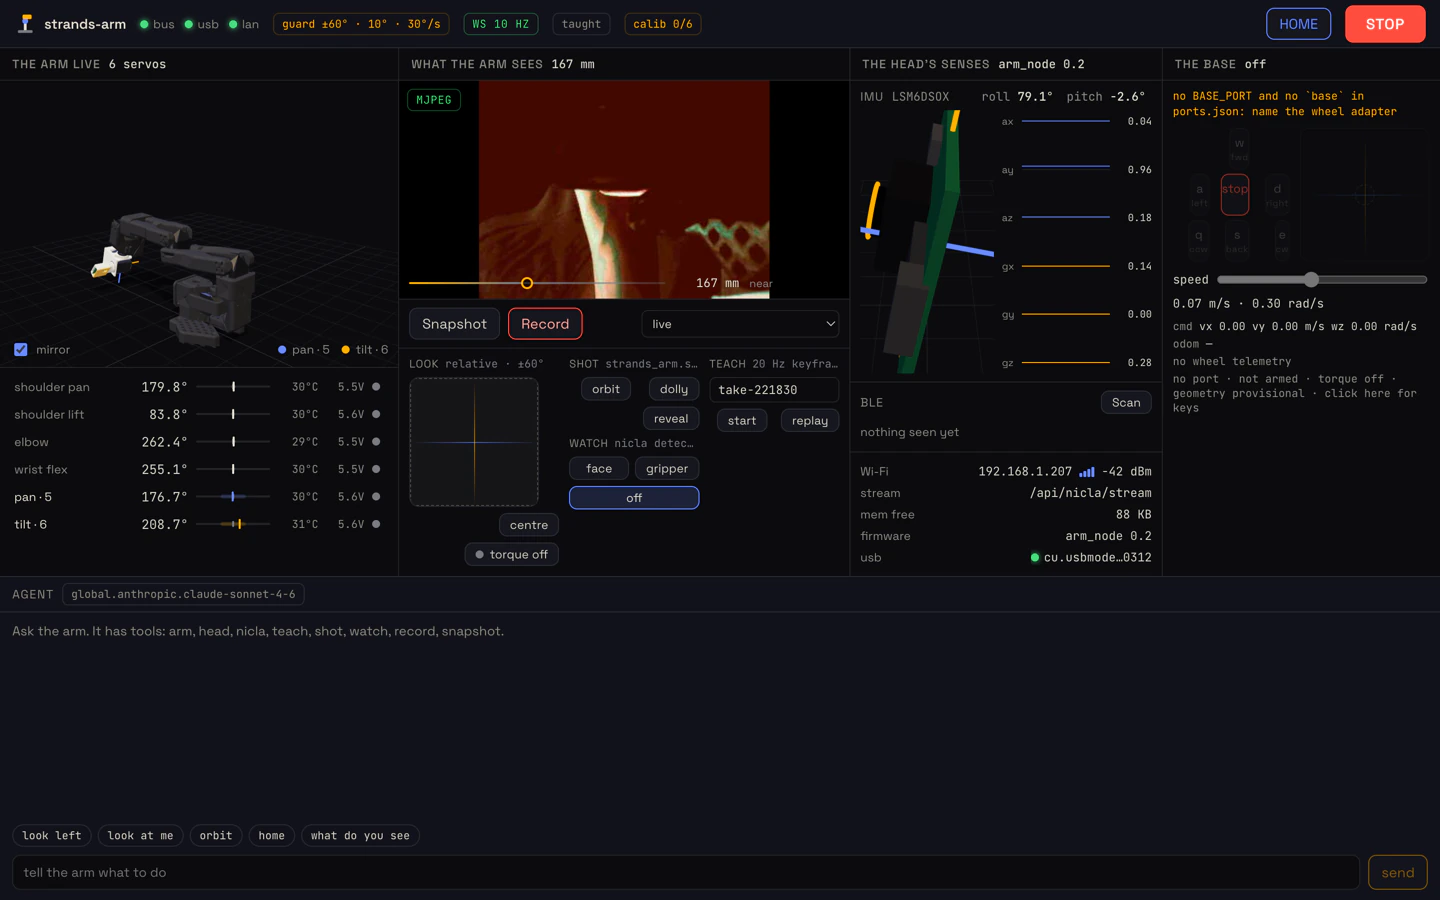
Task: Click the base stop key
Action: pyautogui.click(x=1235, y=194)
